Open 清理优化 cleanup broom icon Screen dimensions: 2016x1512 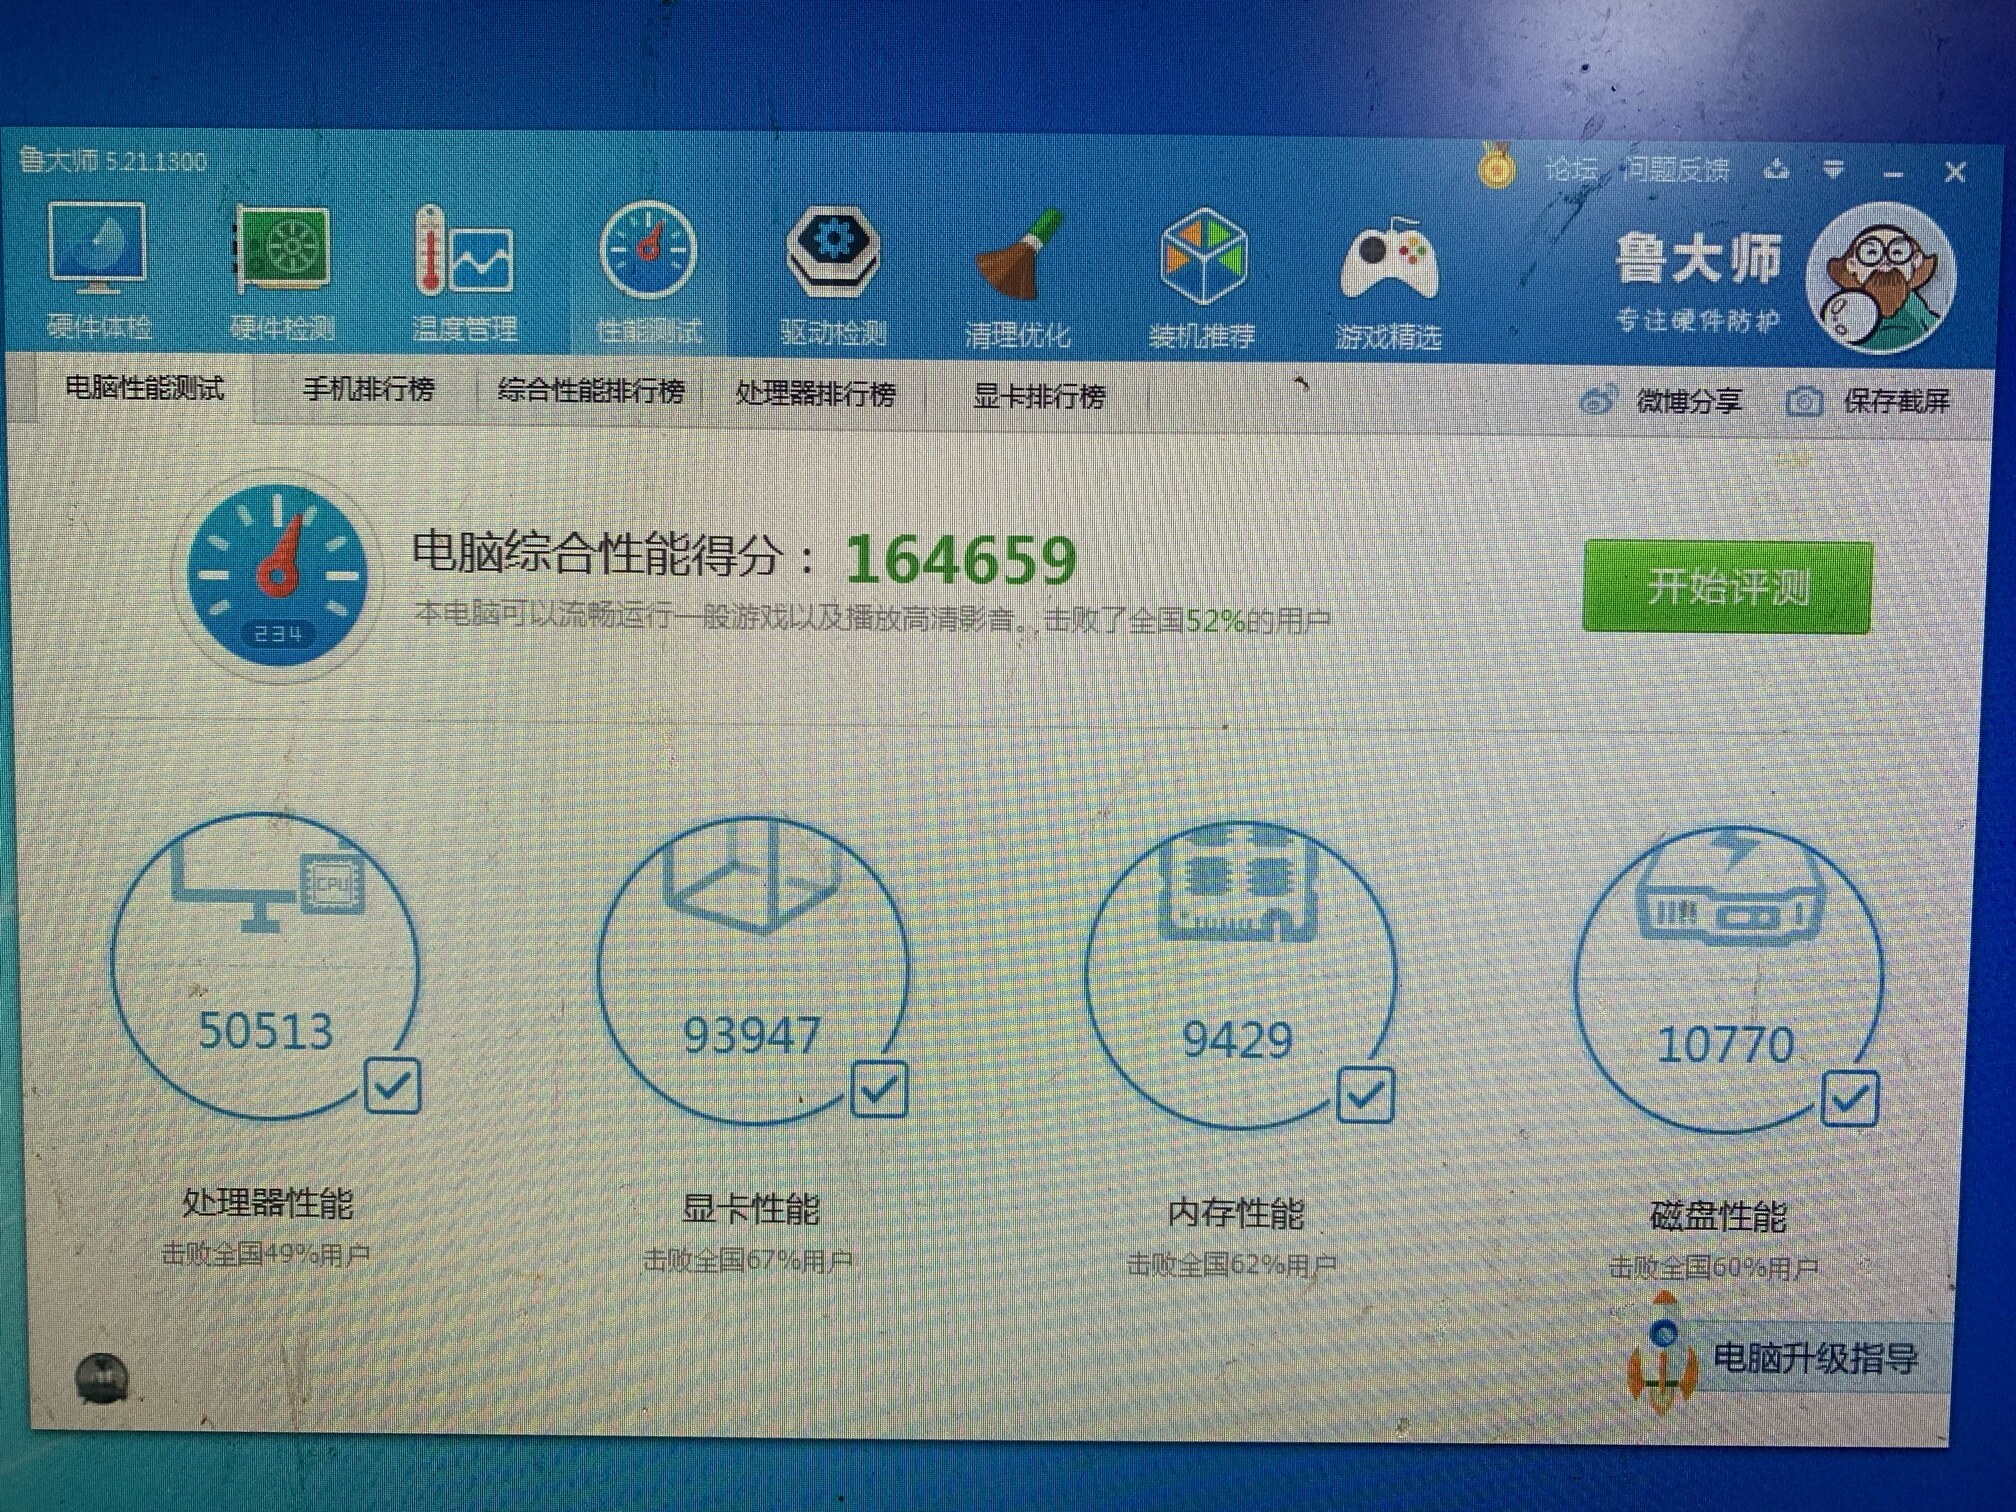(x=1017, y=258)
